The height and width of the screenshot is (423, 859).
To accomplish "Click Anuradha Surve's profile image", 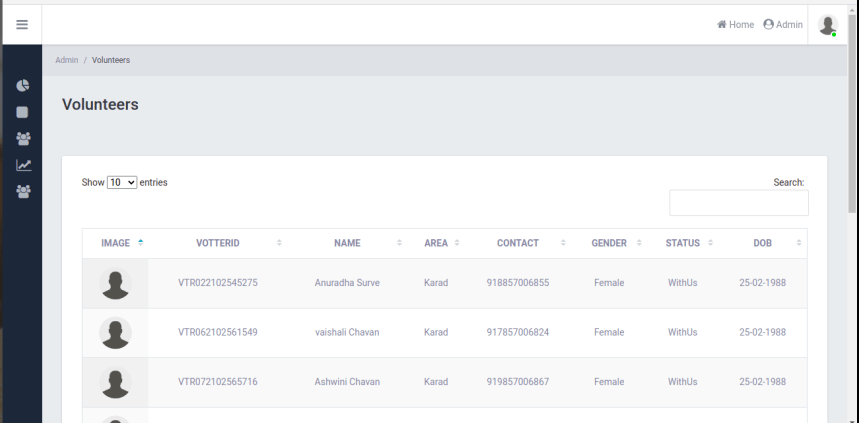I will coord(116,284).
